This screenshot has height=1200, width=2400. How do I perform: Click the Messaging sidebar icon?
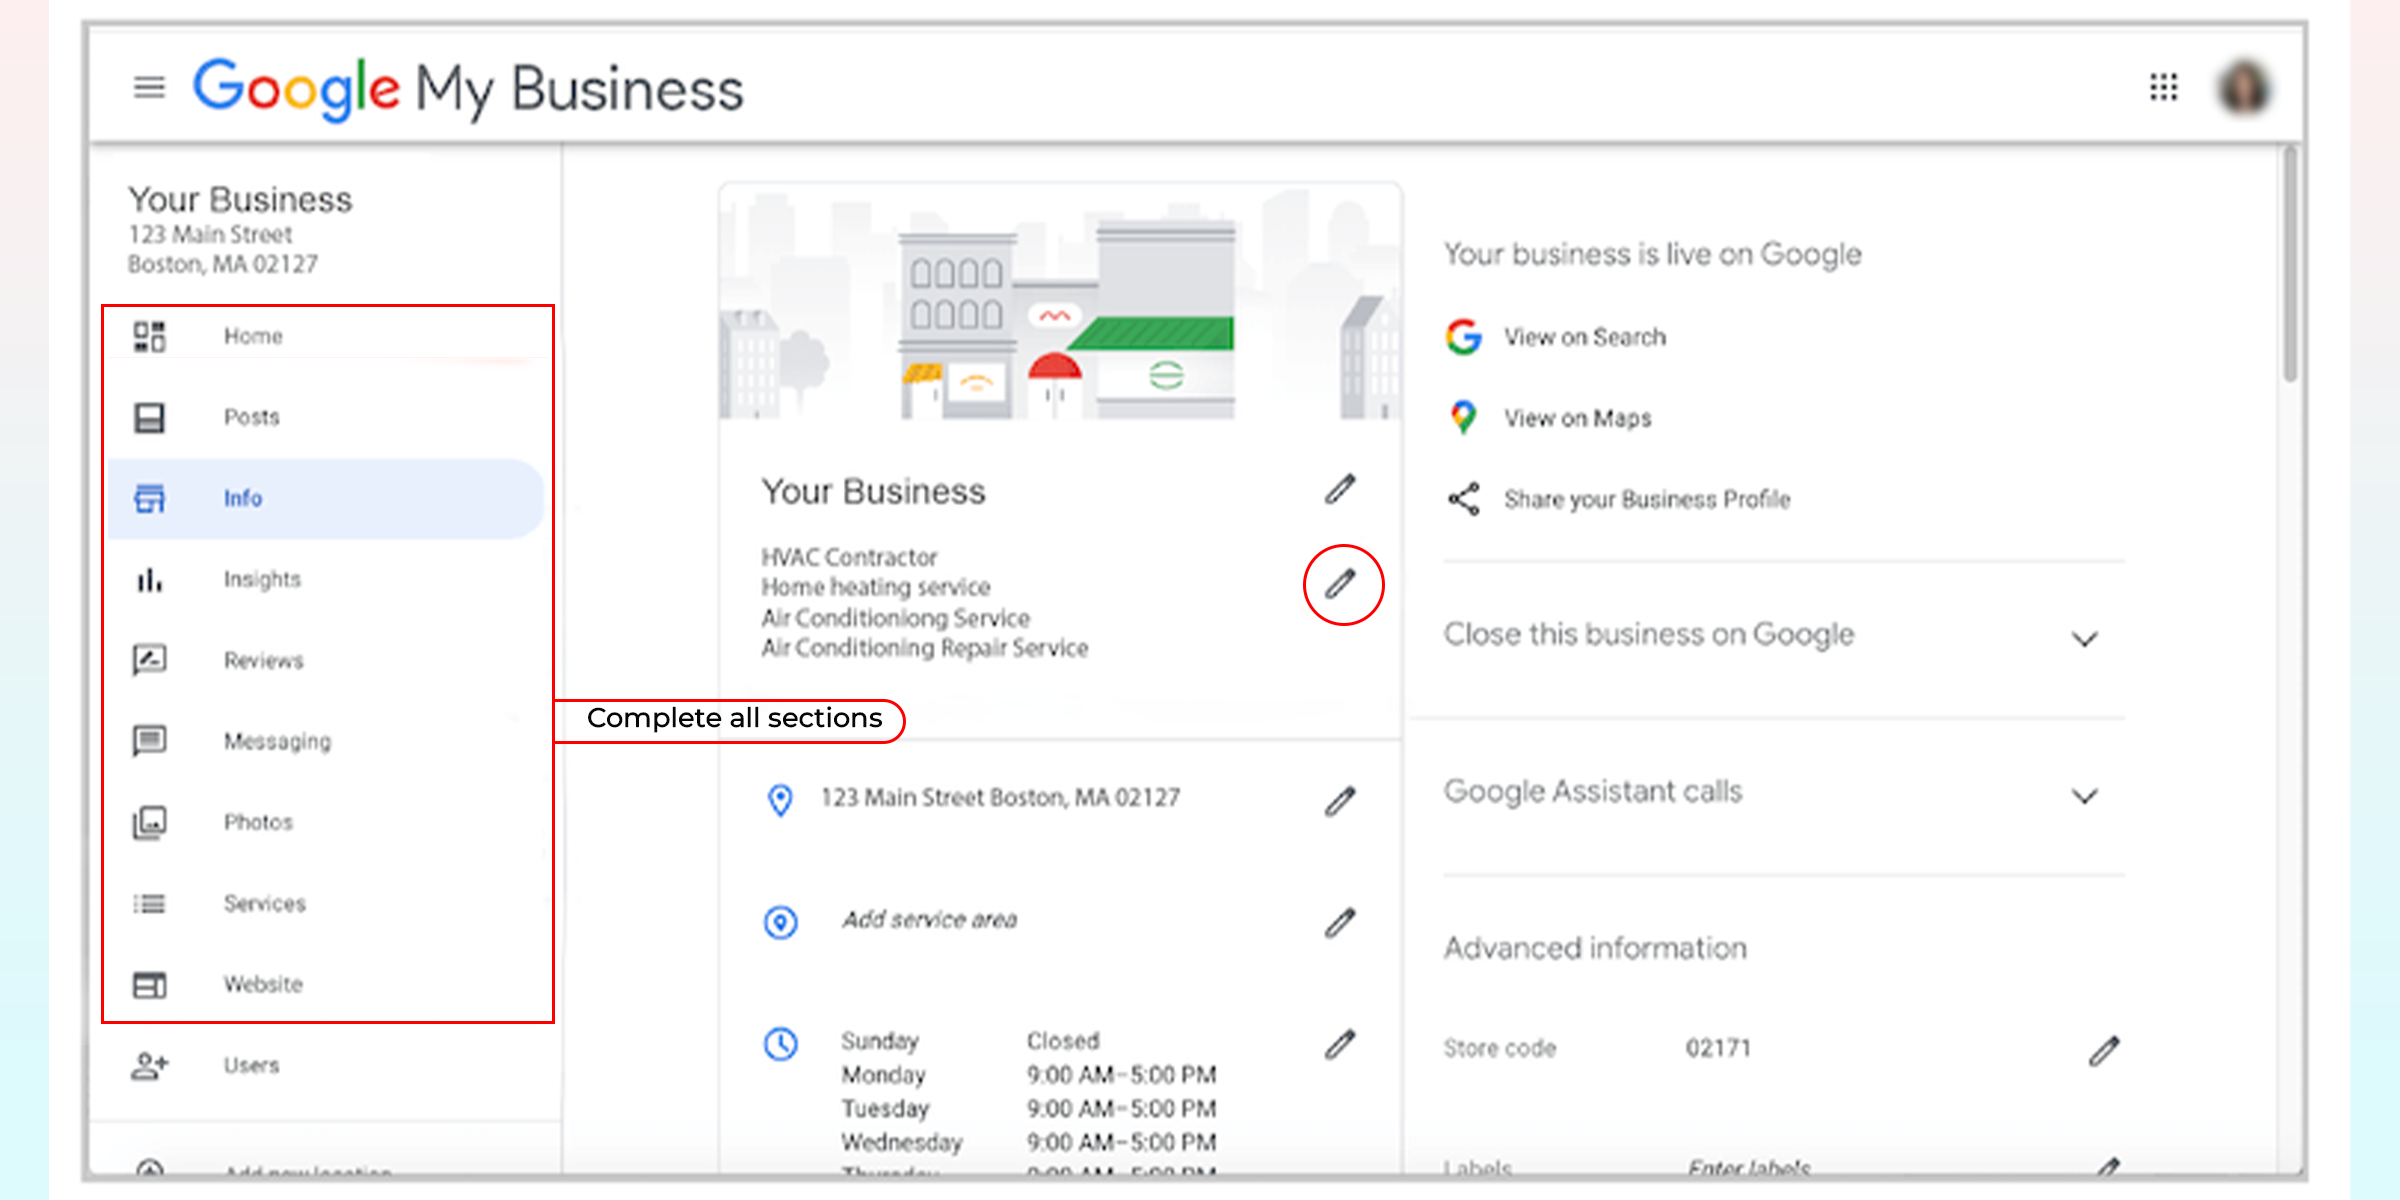click(156, 739)
